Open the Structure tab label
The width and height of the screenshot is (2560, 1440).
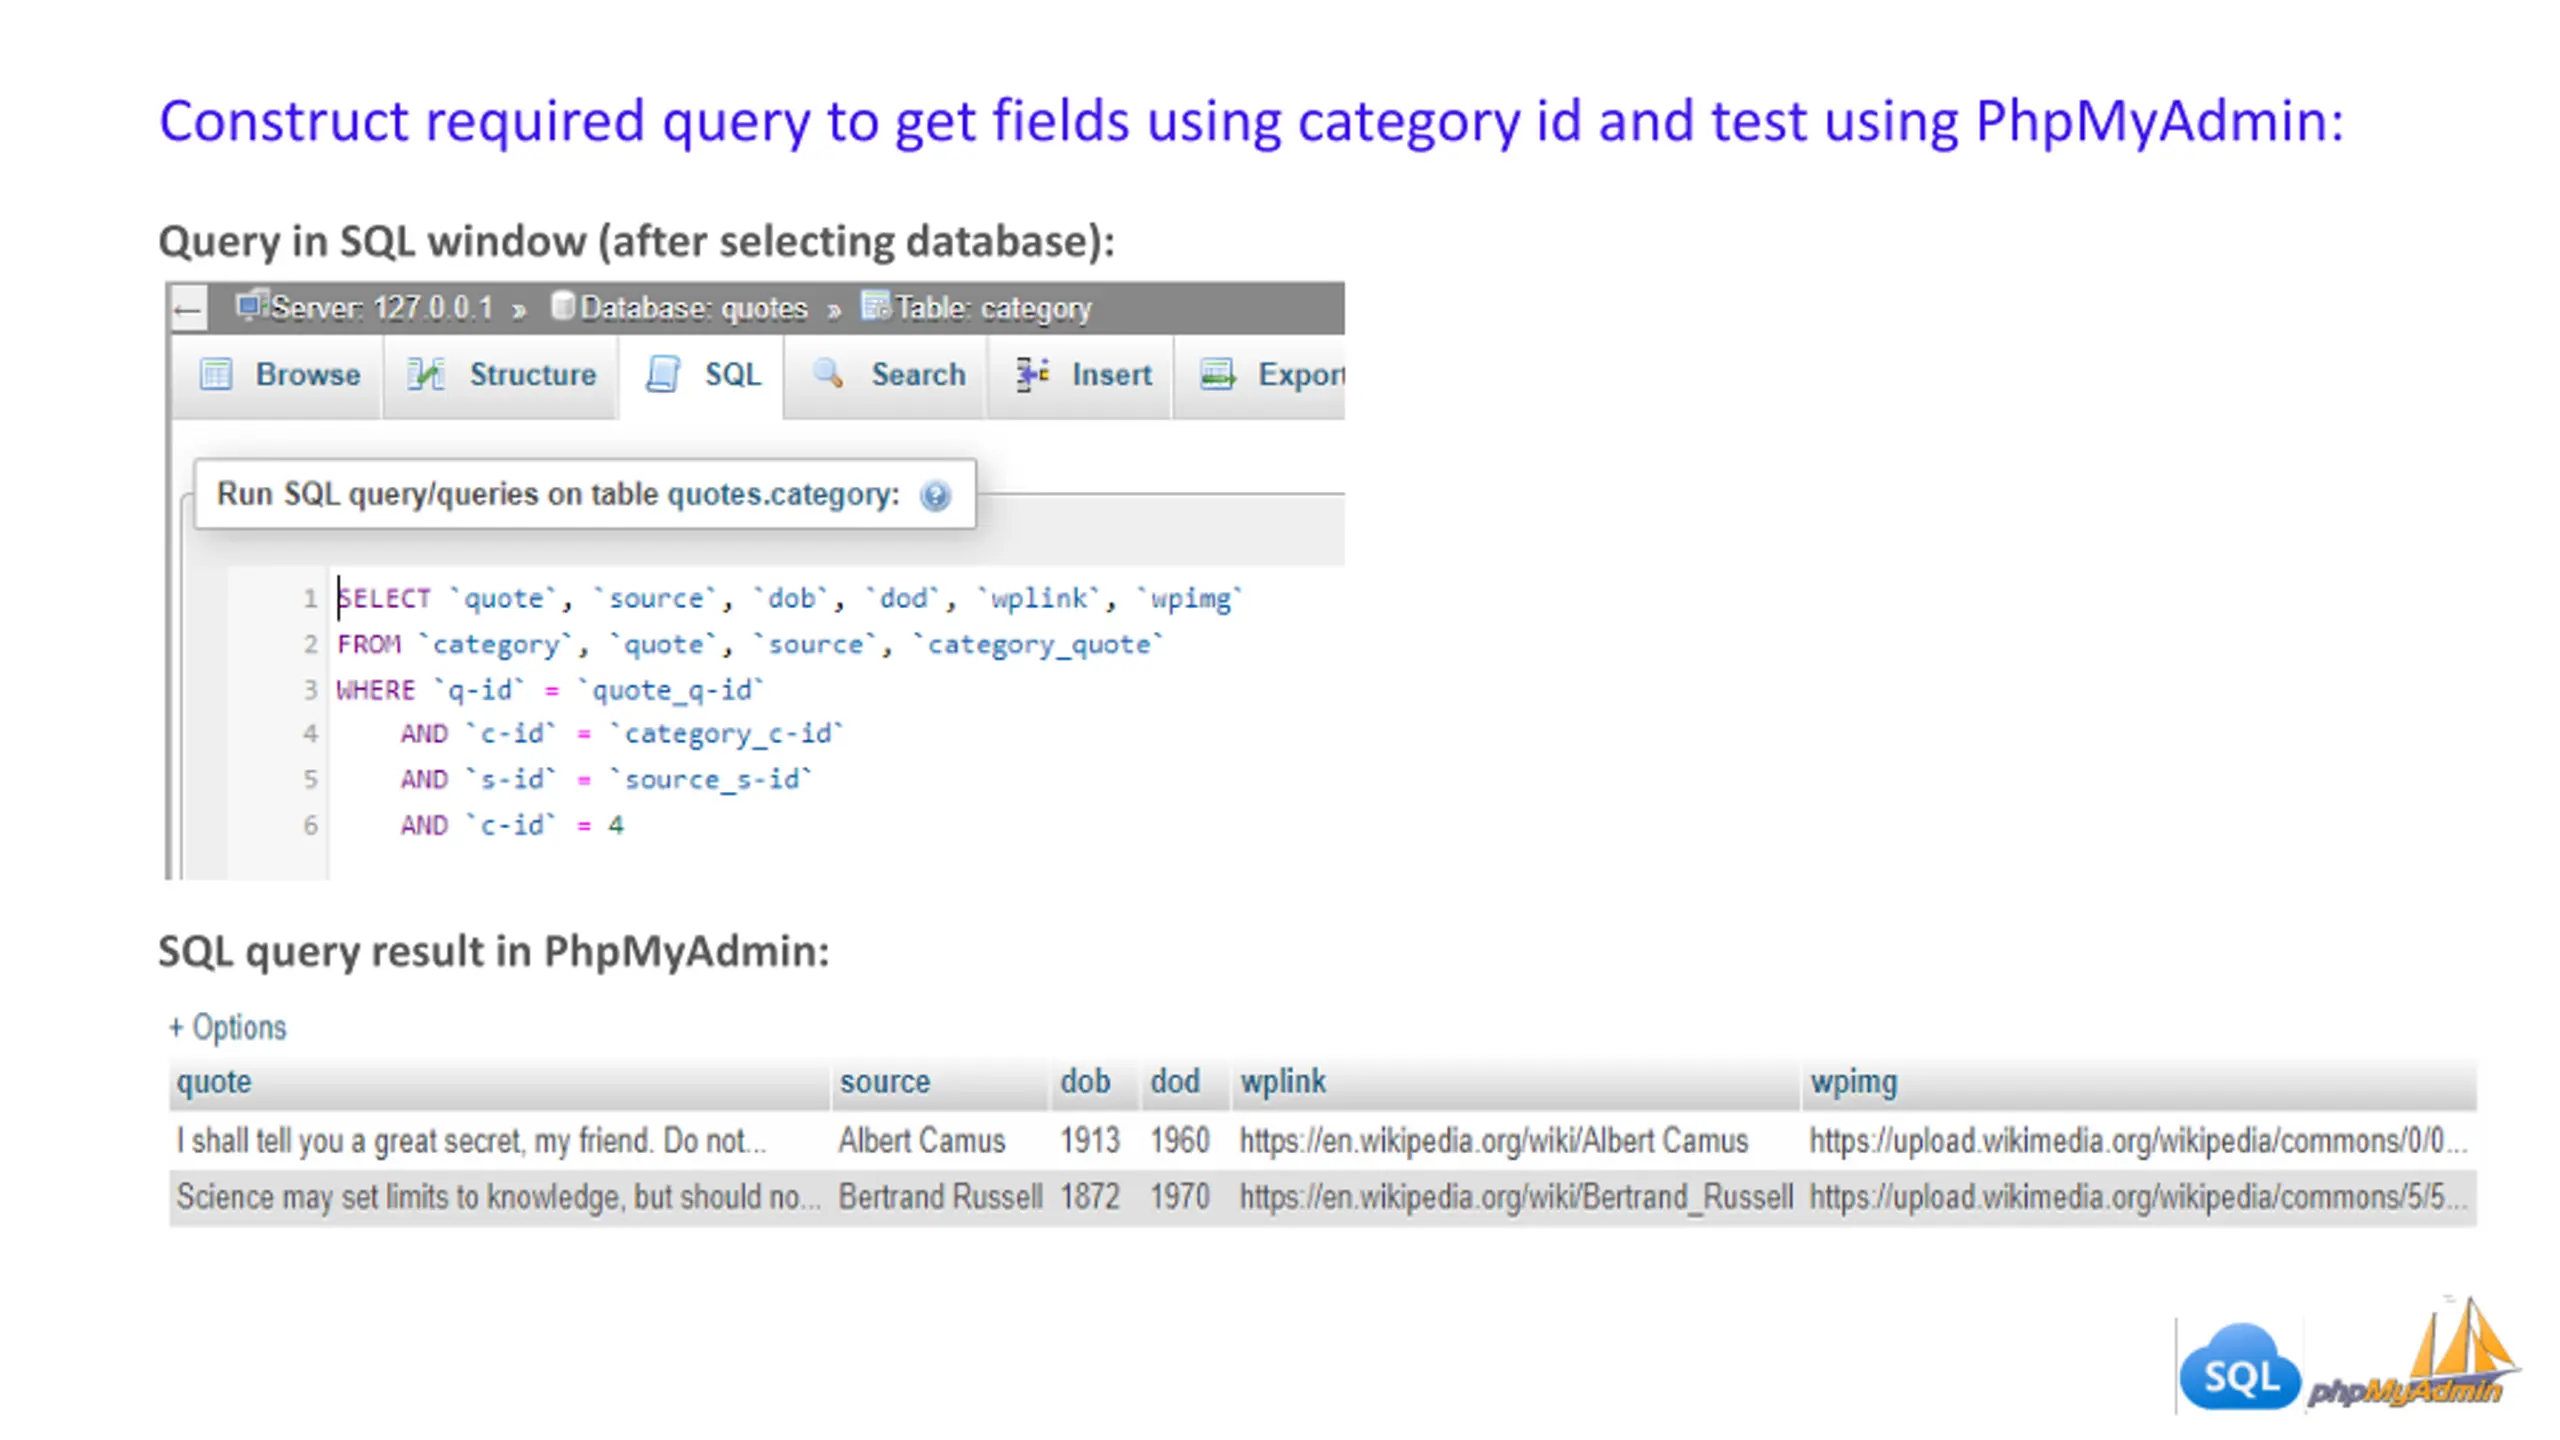click(x=532, y=374)
